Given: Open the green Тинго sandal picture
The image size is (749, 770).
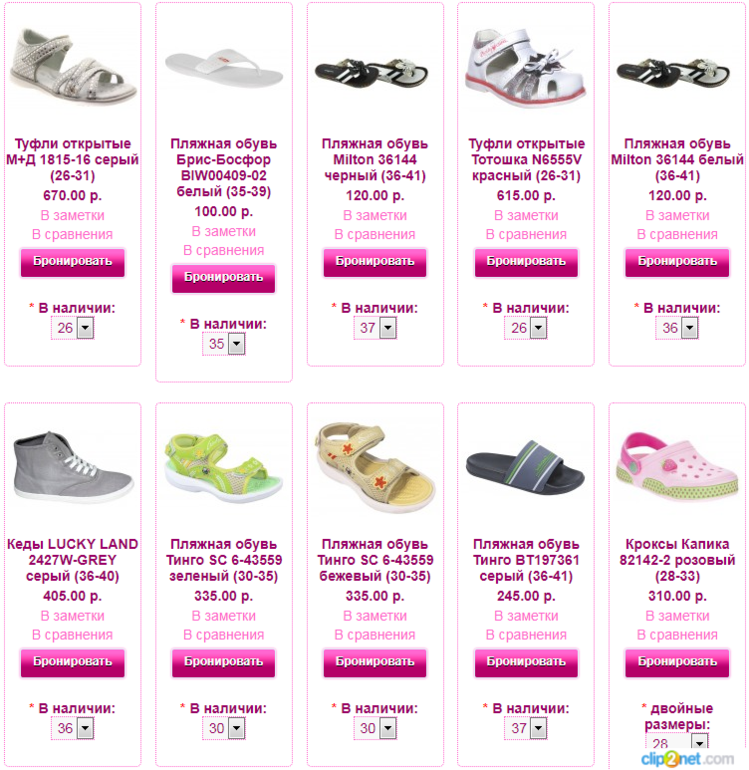Looking at the screenshot, I should (x=224, y=468).
